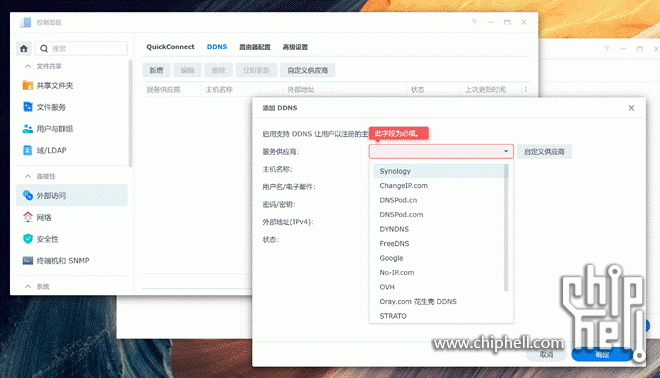Click the service provider combo box field

pyautogui.click(x=441, y=151)
